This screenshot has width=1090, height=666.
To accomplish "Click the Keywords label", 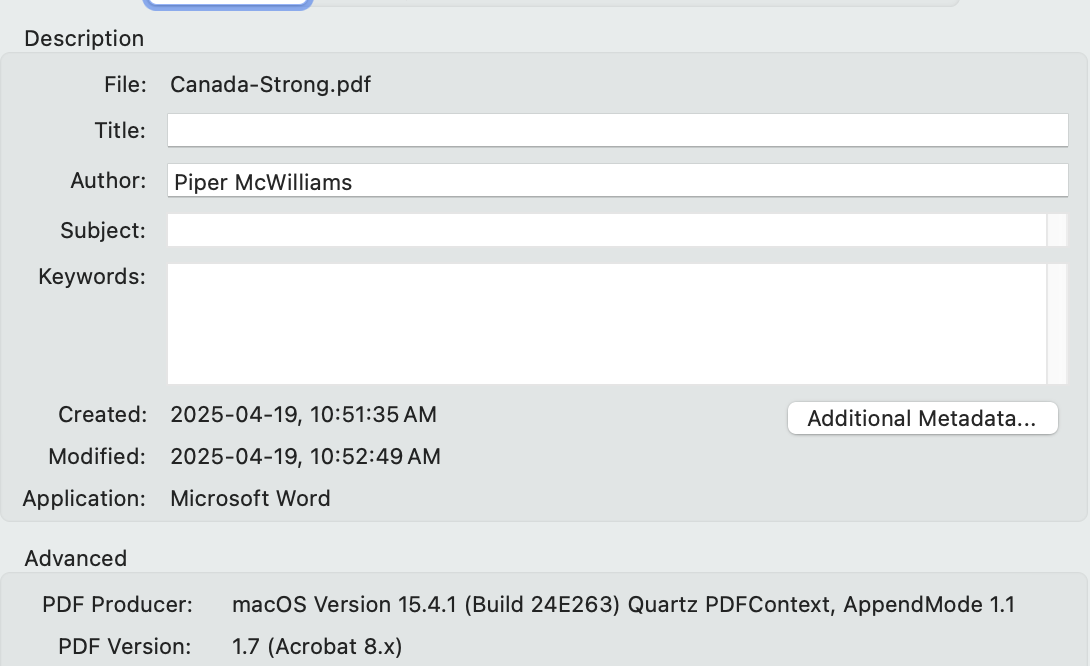I will (x=92, y=276).
